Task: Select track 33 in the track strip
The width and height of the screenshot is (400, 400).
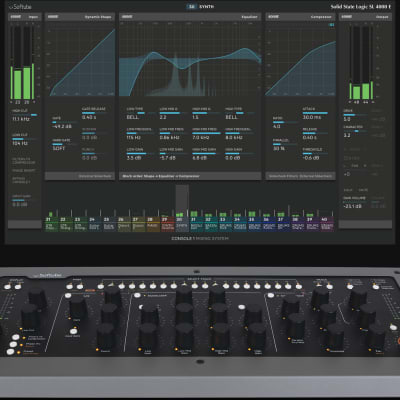Action: 226,223
